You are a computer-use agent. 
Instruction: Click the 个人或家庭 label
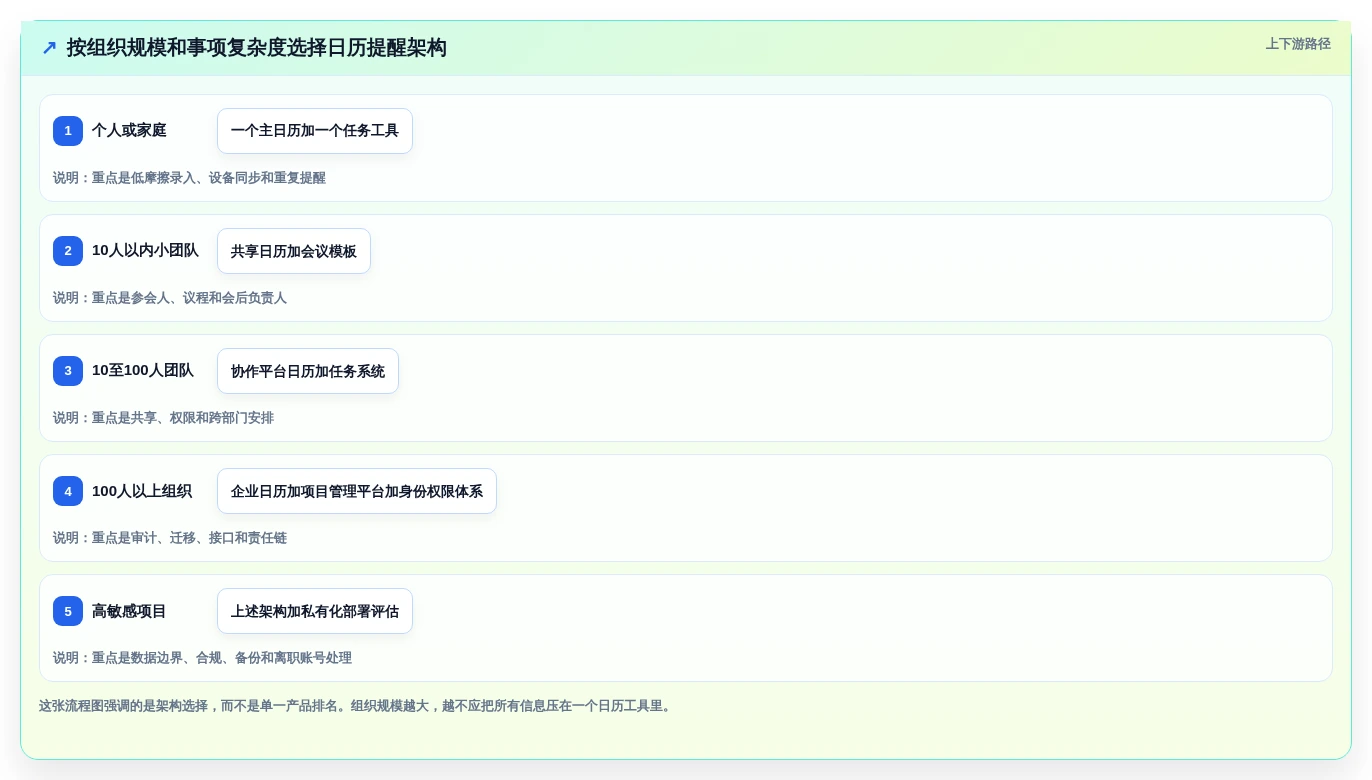point(129,130)
